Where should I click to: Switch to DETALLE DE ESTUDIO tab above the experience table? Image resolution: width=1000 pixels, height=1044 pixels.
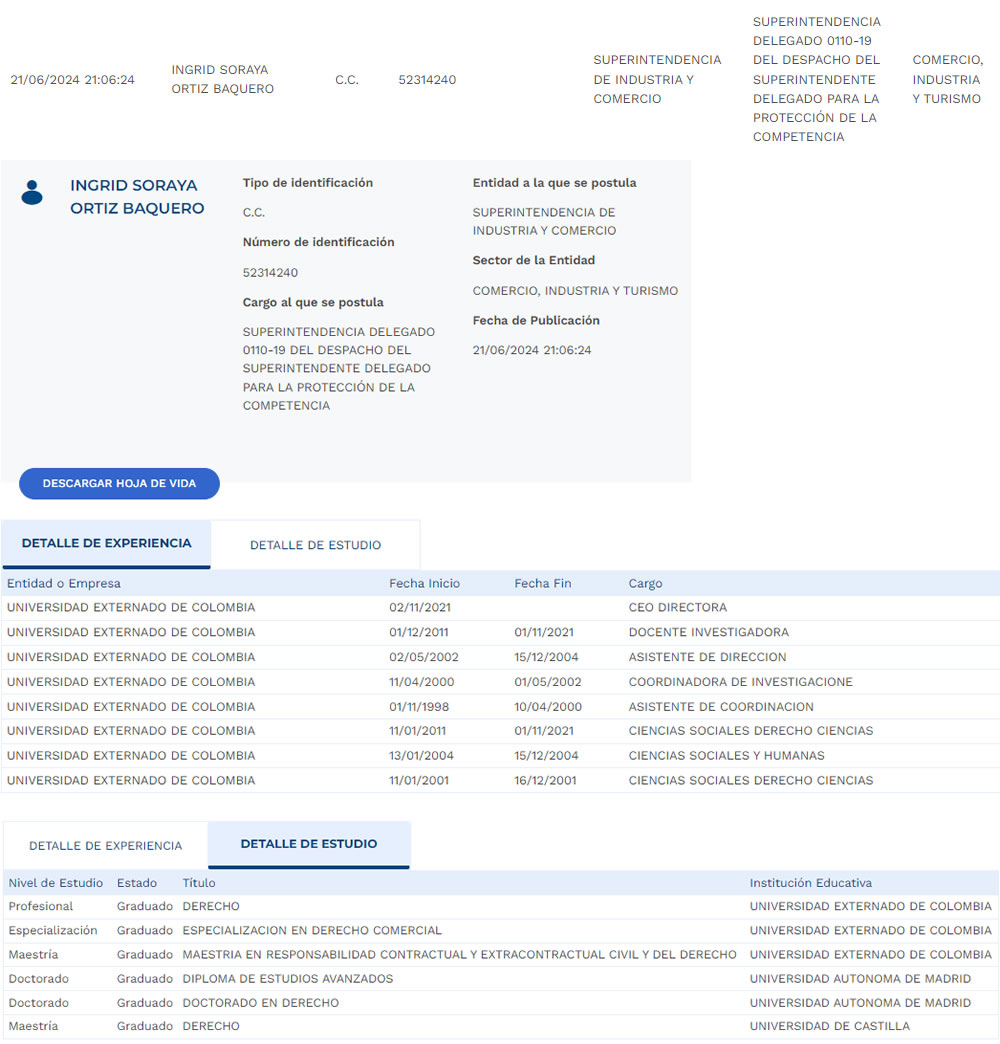(315, 545)
